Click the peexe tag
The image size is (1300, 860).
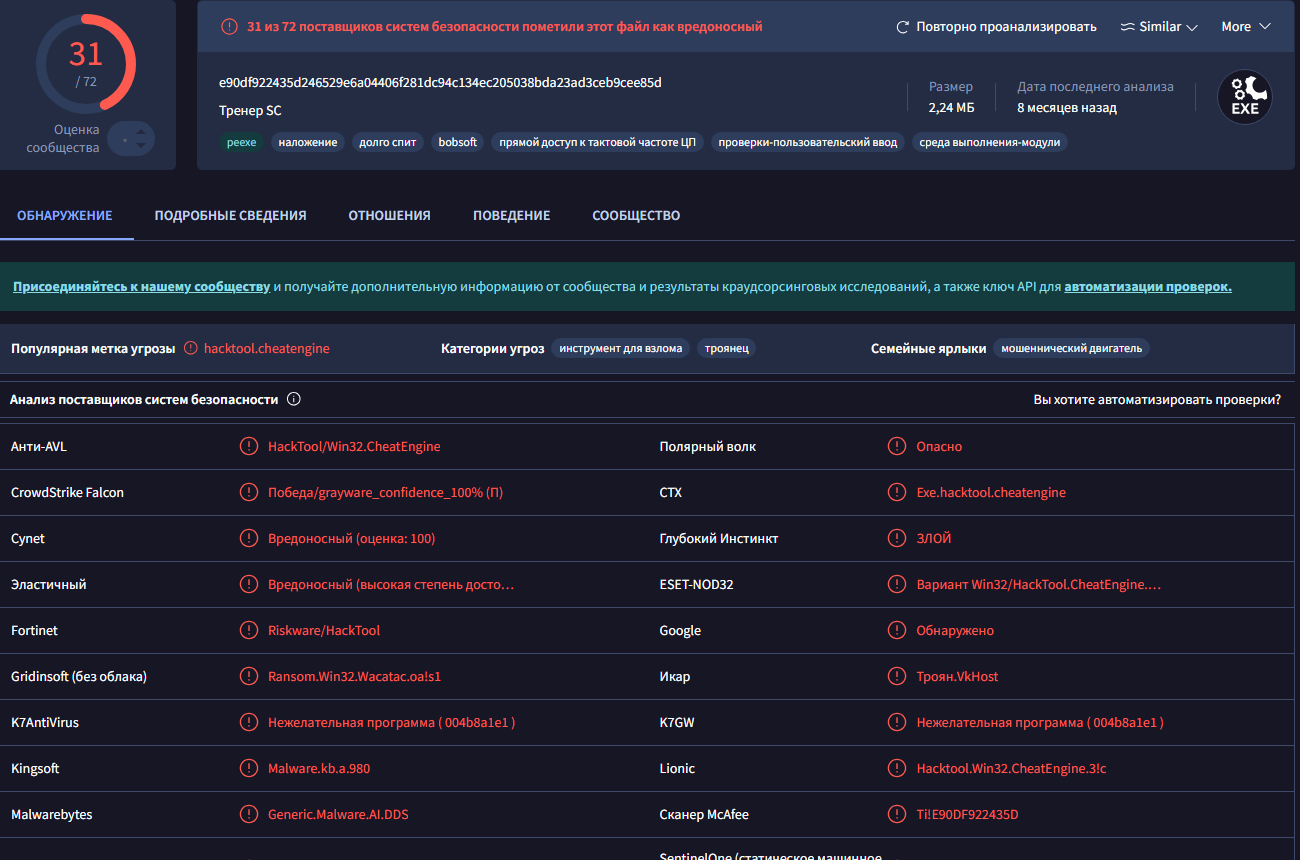241,142
